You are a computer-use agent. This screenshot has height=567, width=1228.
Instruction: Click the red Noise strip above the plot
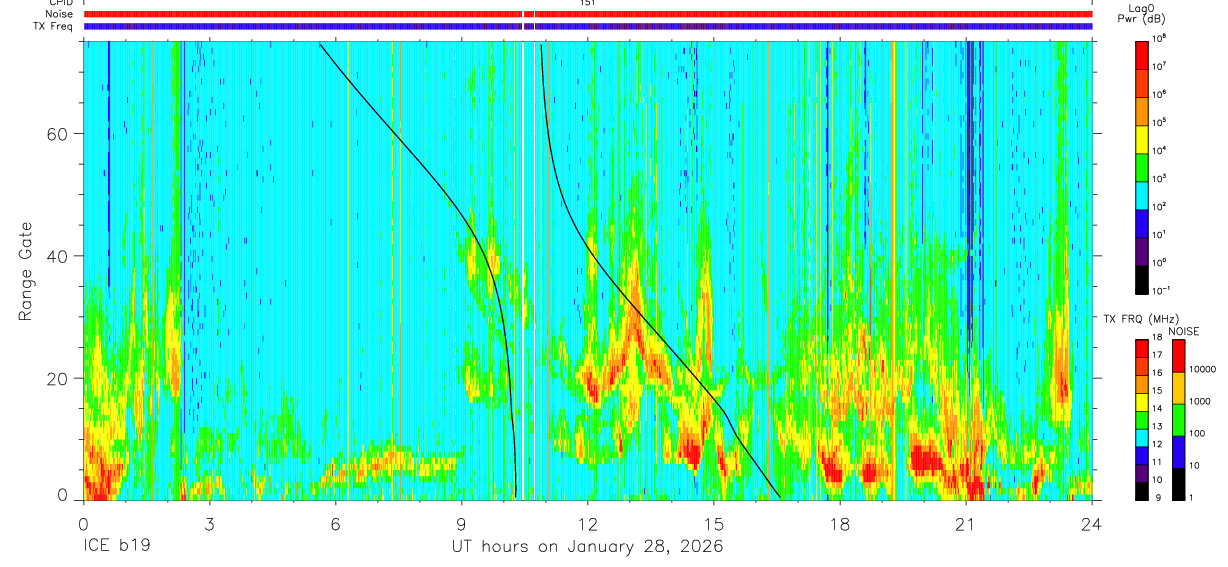[587, 14]
